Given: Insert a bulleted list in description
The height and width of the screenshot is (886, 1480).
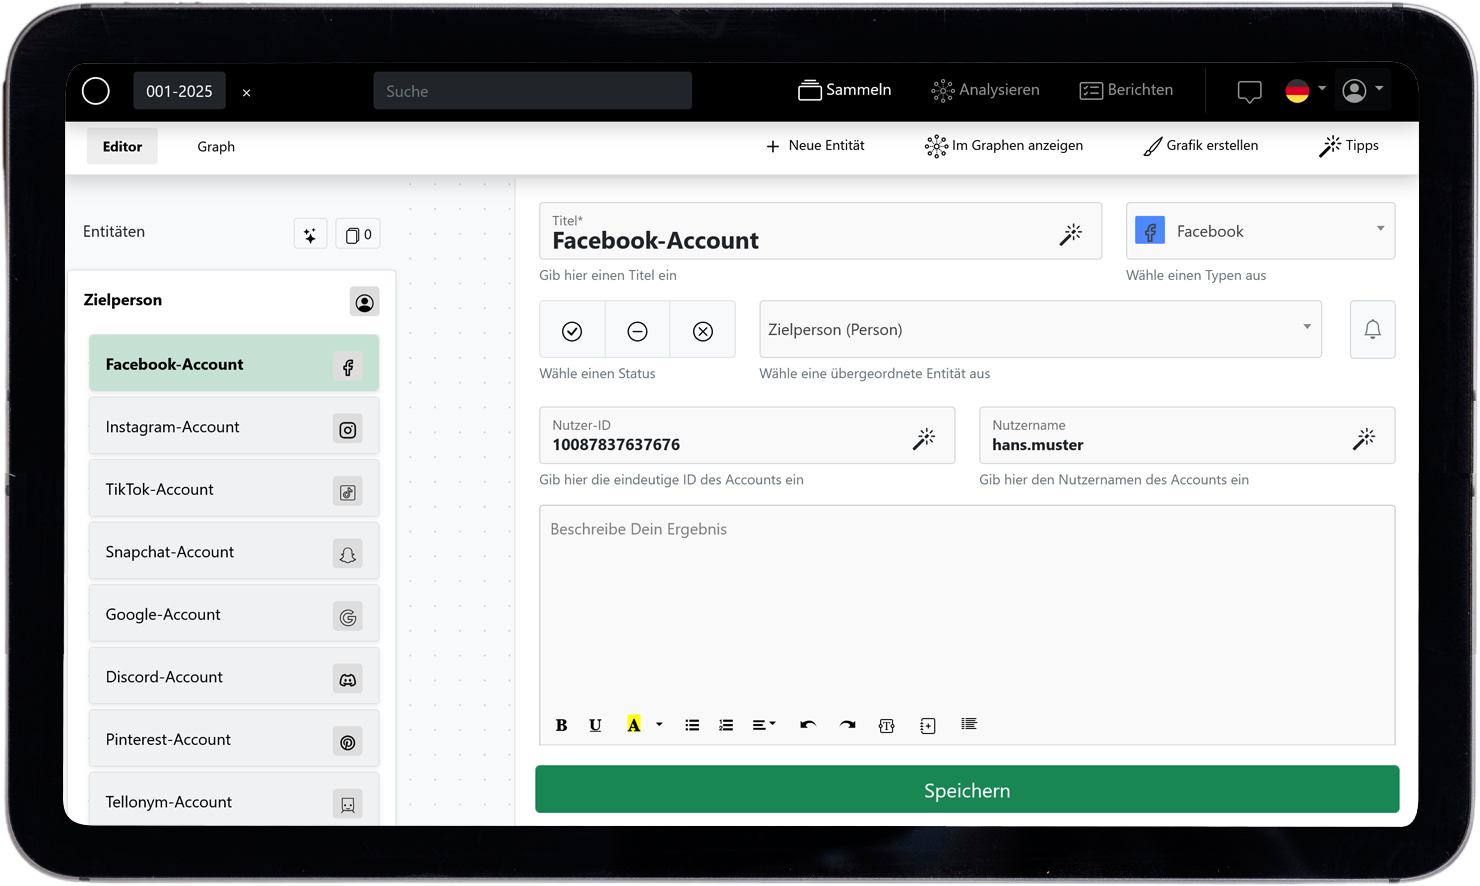Looking at the screenshot, I should click(692, 725).
